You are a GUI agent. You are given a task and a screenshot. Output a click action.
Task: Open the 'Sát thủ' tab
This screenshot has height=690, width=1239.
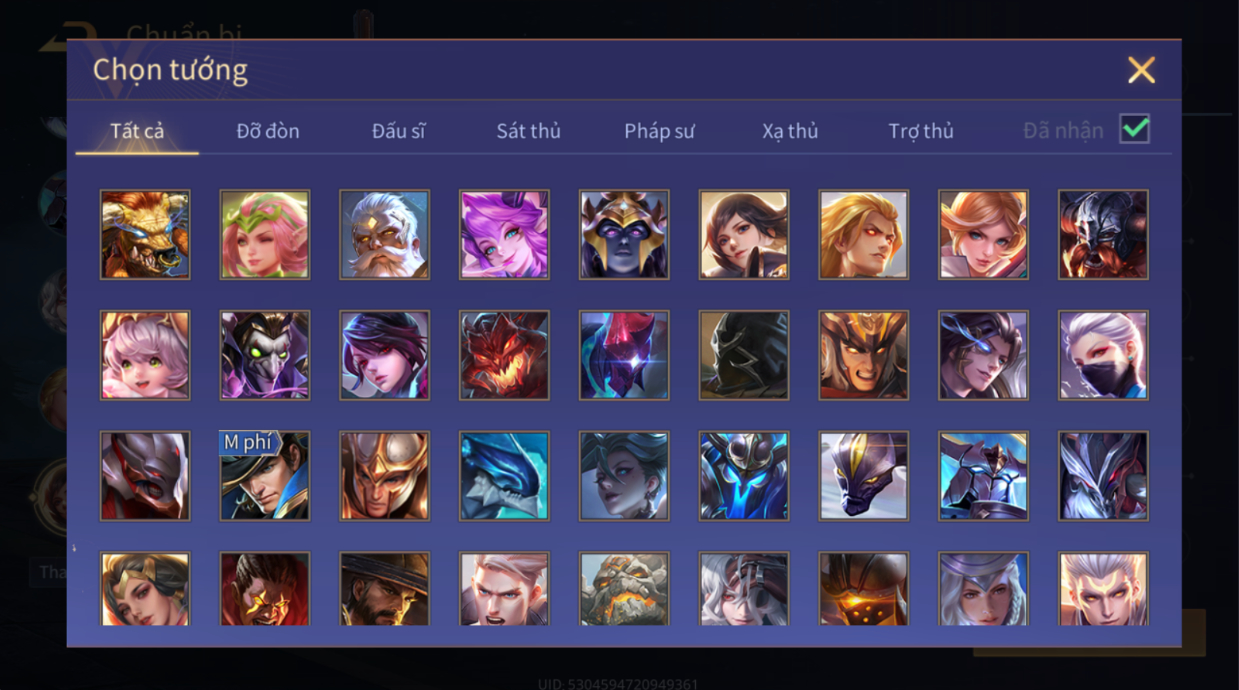click(528, 131)
